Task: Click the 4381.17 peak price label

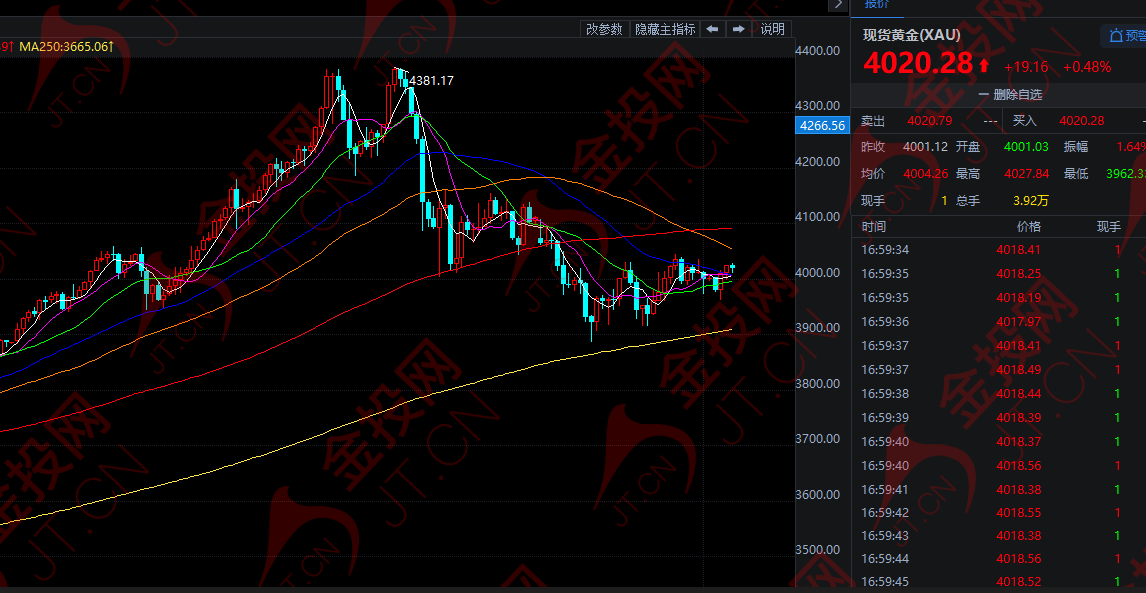Action: point(431,81)
